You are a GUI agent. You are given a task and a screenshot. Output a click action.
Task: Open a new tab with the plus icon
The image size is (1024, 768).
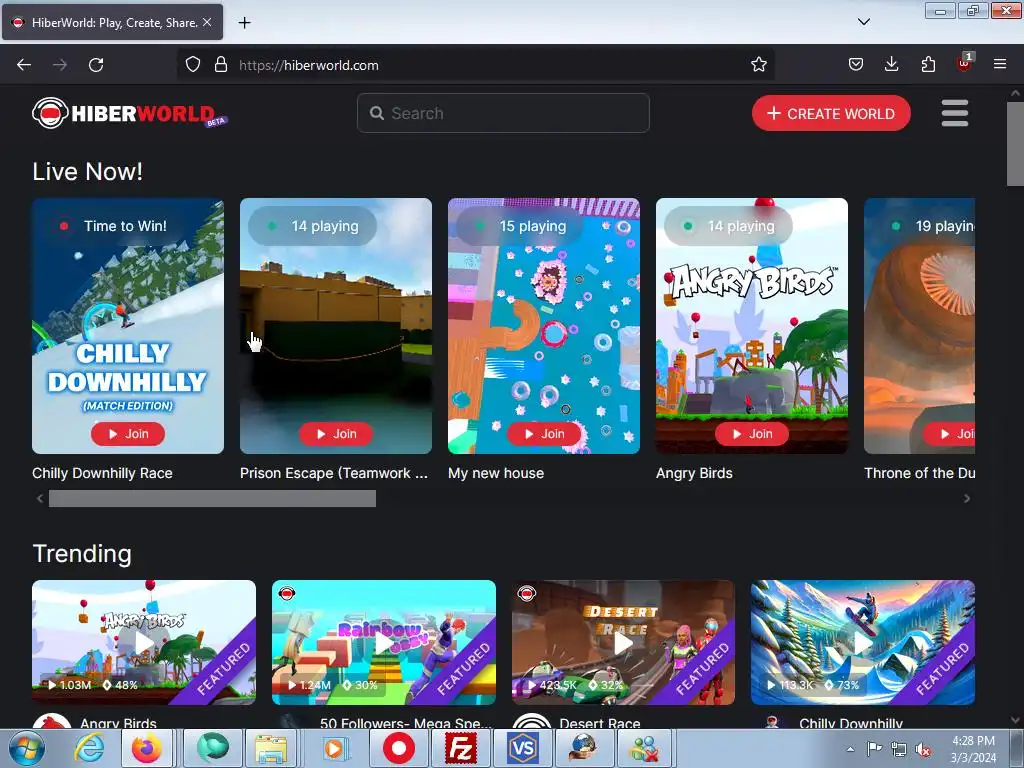click(244, 23)
